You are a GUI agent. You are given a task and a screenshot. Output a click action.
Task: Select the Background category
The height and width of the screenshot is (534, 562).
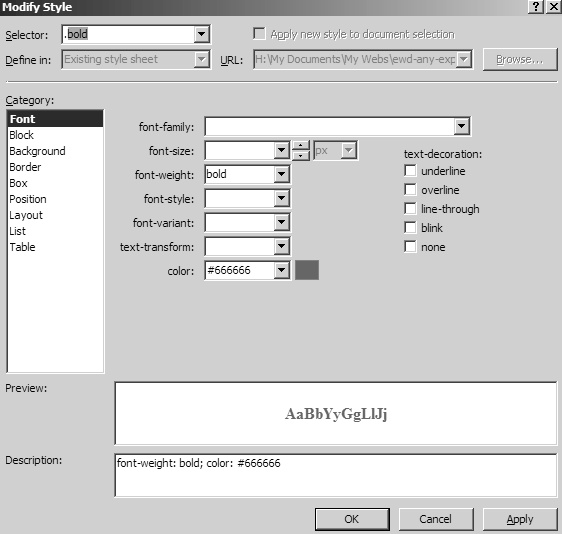click(x=37, y=151)
